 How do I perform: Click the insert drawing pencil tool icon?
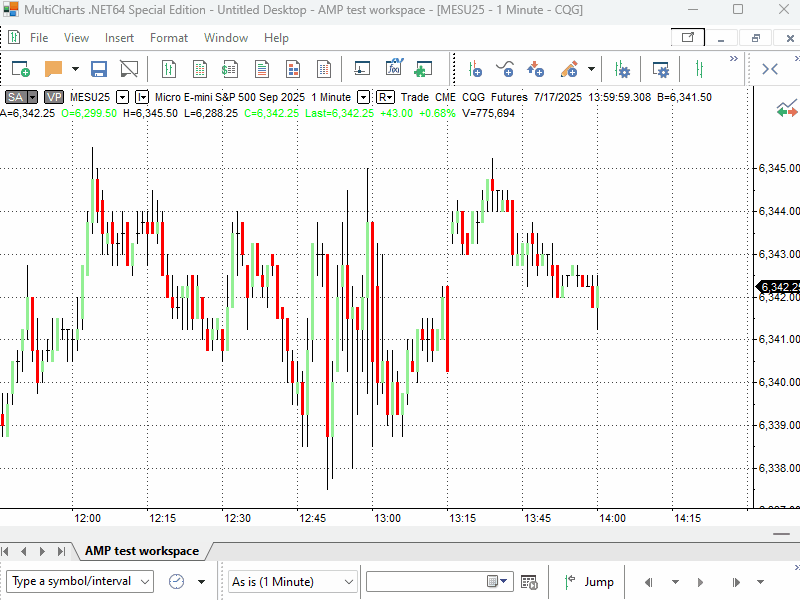click(x=569, y=69)
